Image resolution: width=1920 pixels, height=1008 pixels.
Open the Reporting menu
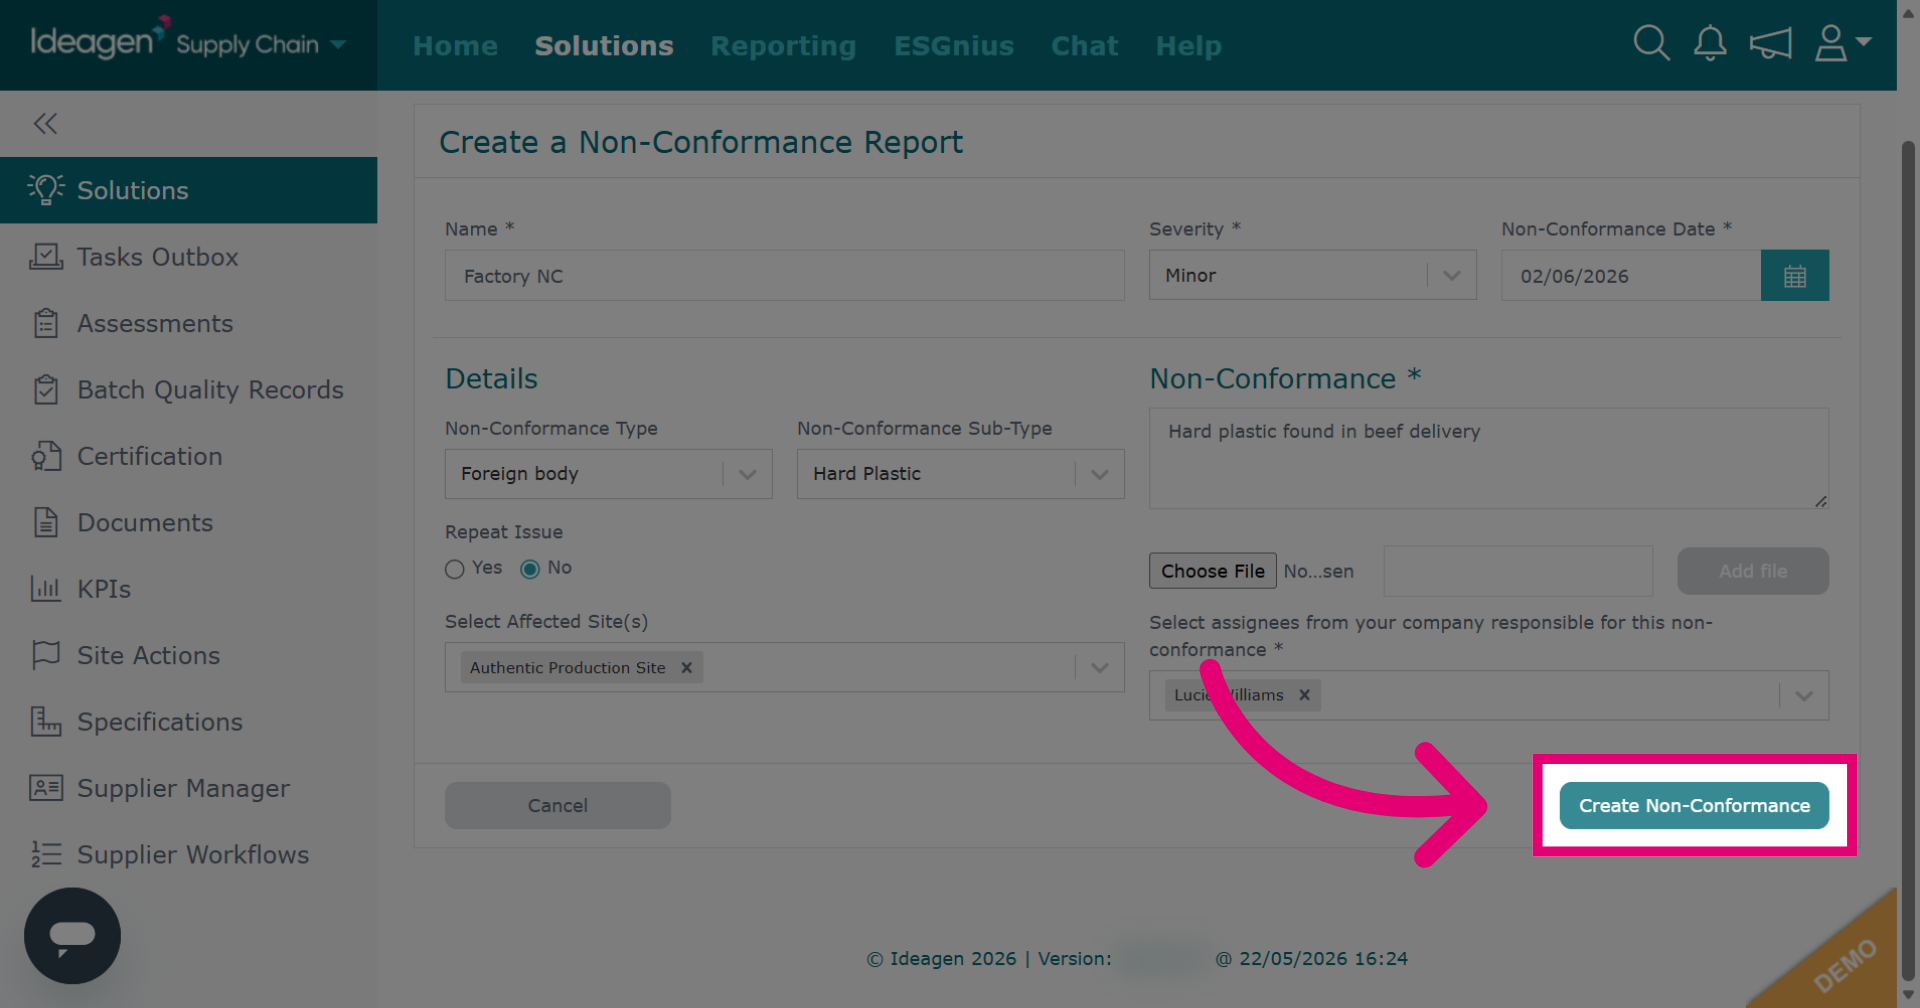(x=783, y=46)
